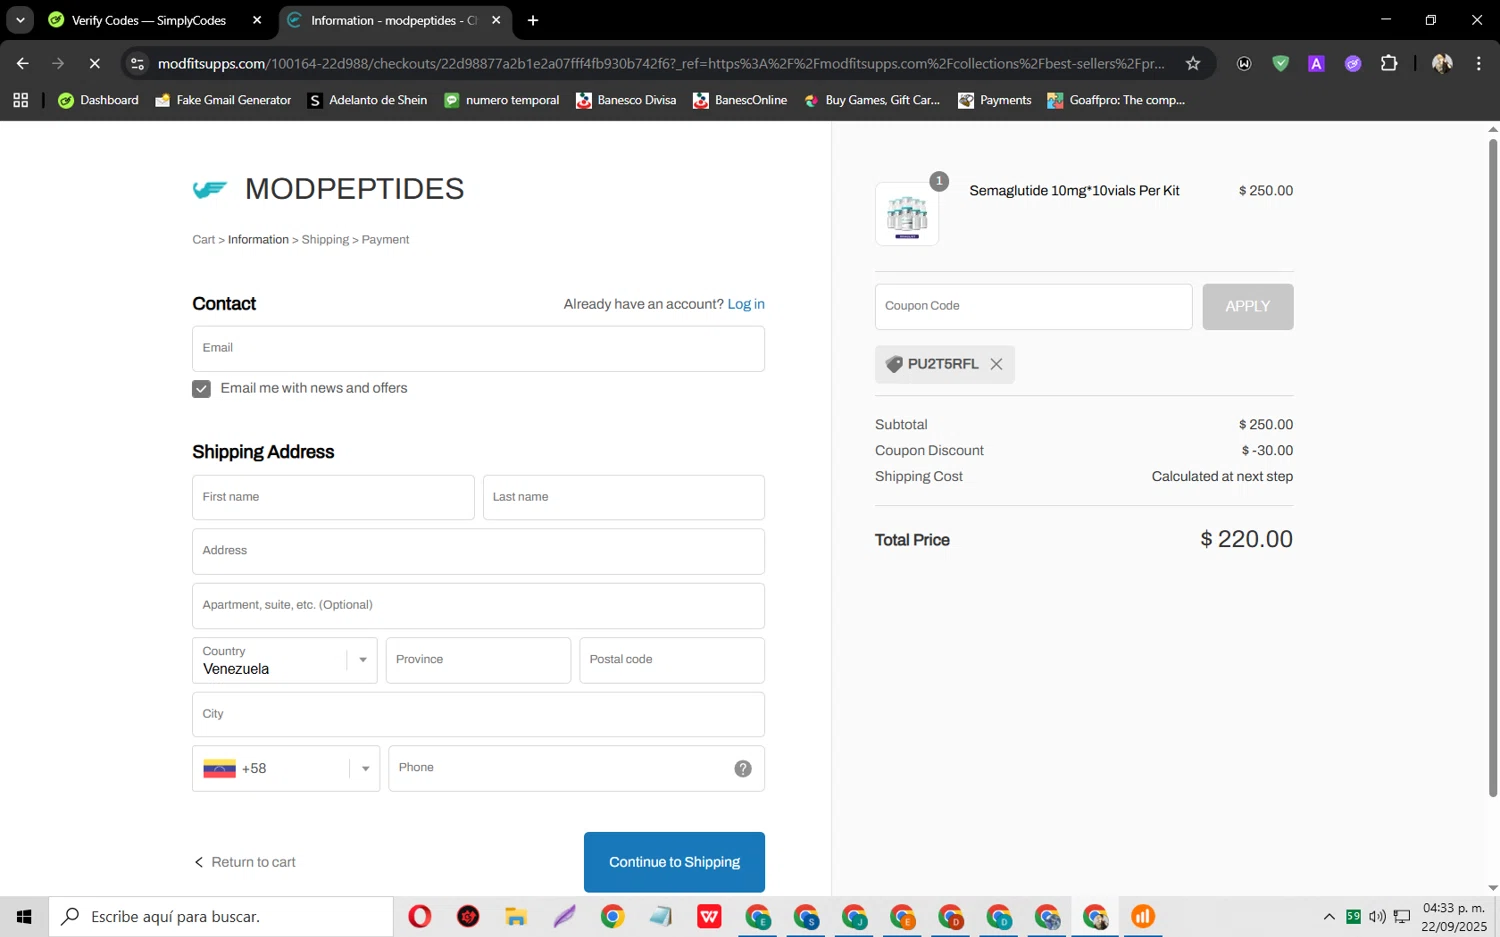Focus the Last name field
Image resolution: width=1500 pixels, height=937 pixels.
623,497
